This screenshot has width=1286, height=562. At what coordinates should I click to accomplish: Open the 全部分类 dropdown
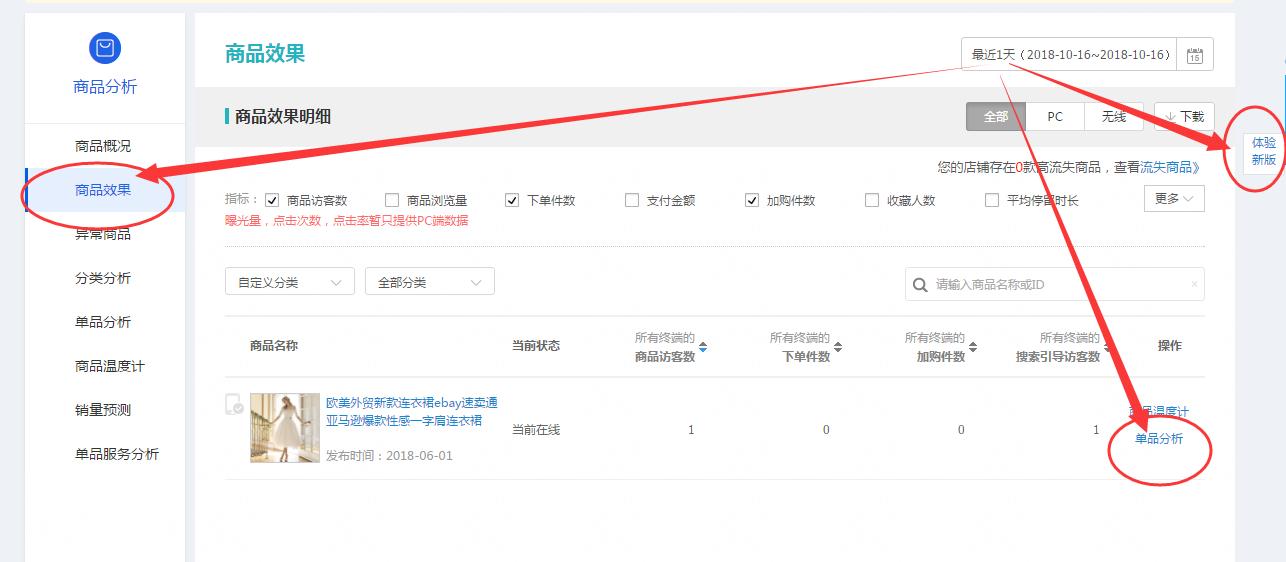tap(430, 282)
